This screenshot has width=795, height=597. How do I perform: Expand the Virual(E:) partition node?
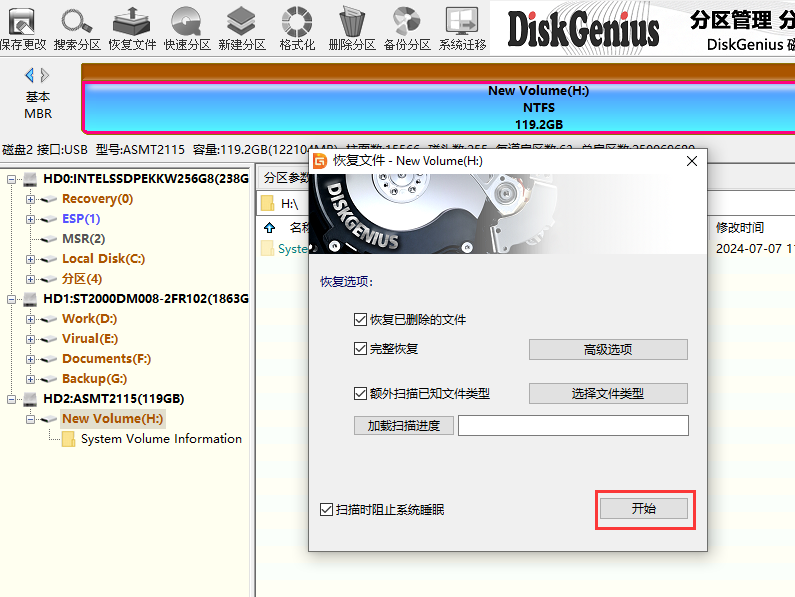(x=30, y=339)
